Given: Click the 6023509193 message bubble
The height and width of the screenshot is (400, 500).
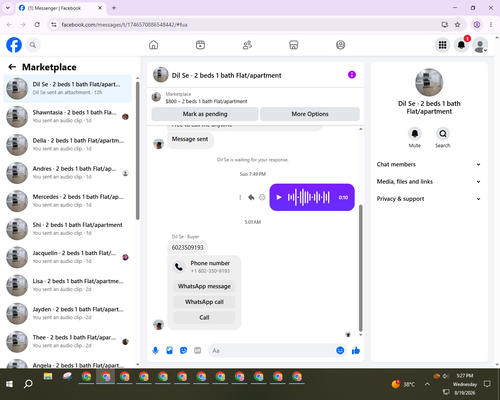Looking at the screenshot, I should coord(187,247).
